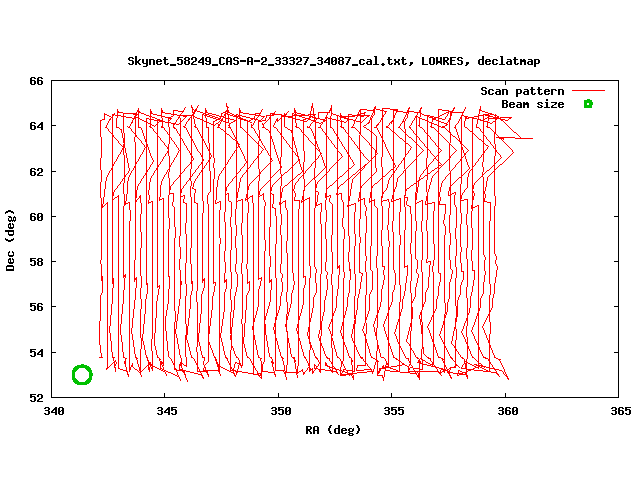Click the y-axis tick label 52
The image size is (640, 480).
36,398
